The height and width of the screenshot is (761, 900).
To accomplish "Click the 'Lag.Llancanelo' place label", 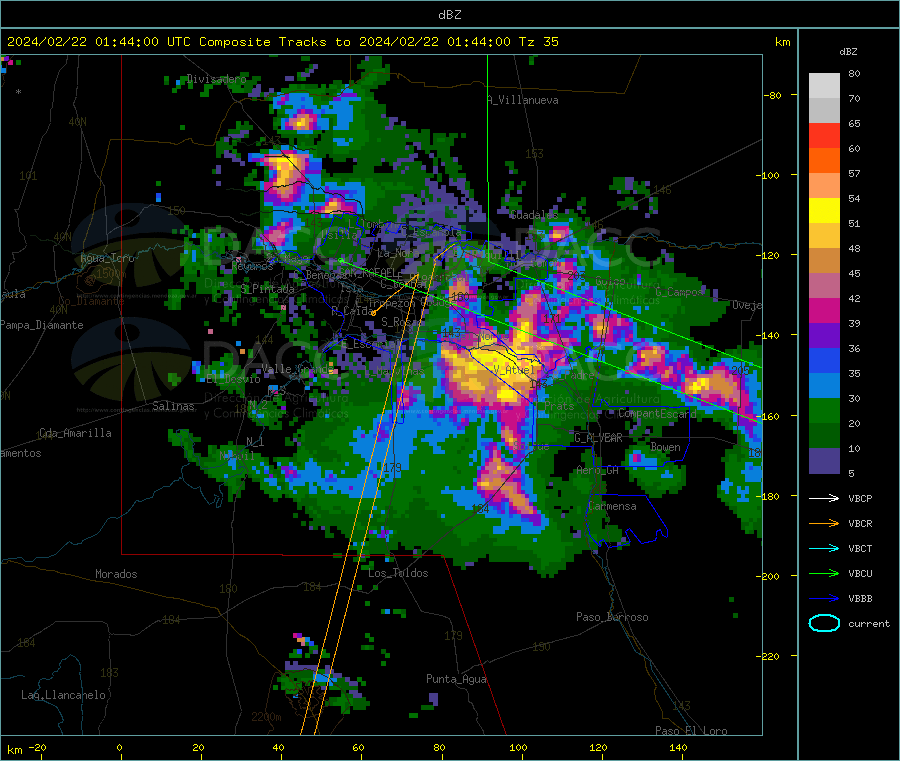I will [x=63, y=695].
